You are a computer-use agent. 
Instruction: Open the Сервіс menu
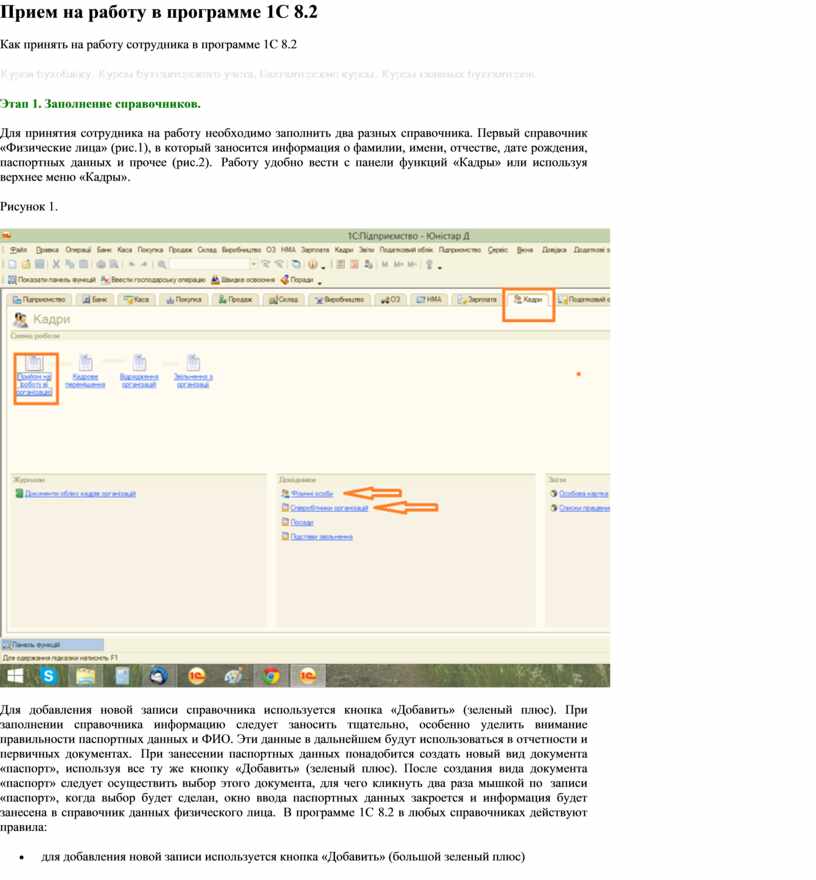497,250
